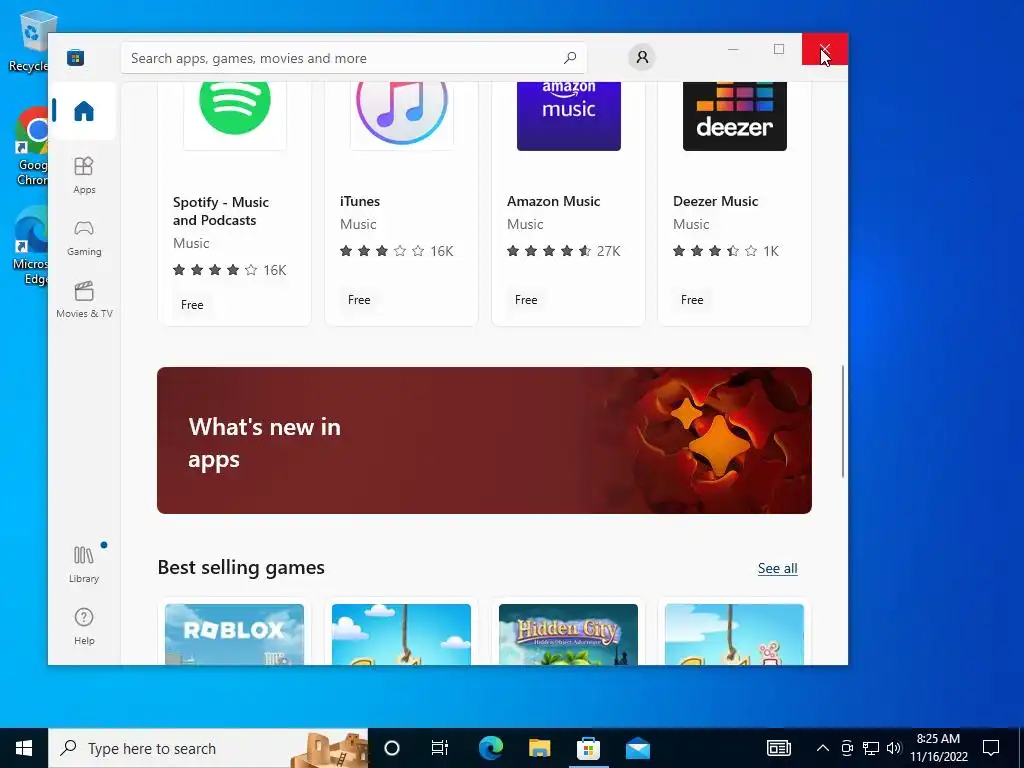The height and width of the screenshot is (768, 1024).
Task: Open the Windows Start menu
Action: (24, 748)
